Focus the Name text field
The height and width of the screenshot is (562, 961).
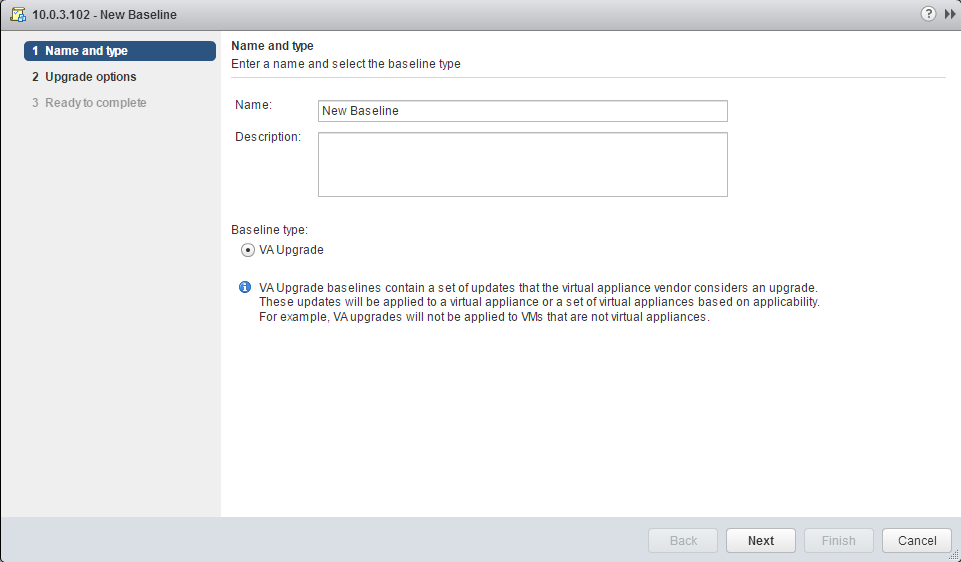click(x=522, y=111)
